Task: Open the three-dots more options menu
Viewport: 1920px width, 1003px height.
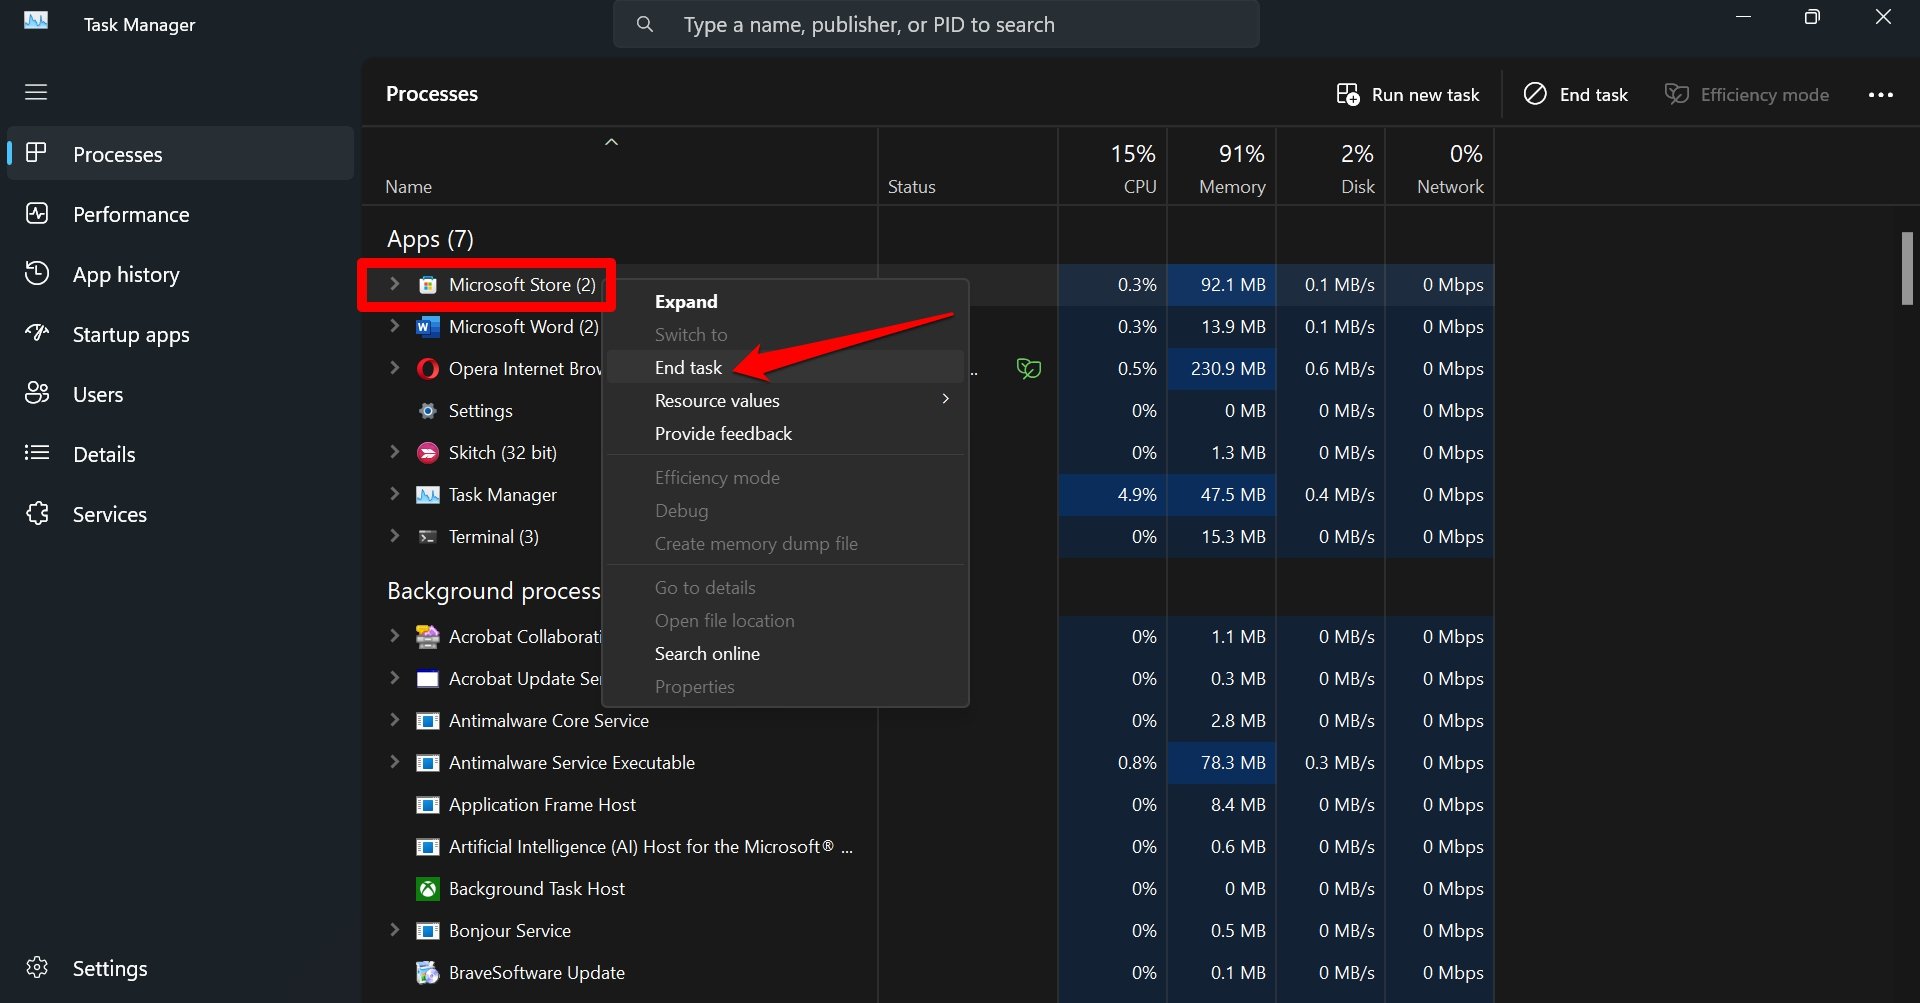Action: pyautogui.click(x=1880, y=95)
